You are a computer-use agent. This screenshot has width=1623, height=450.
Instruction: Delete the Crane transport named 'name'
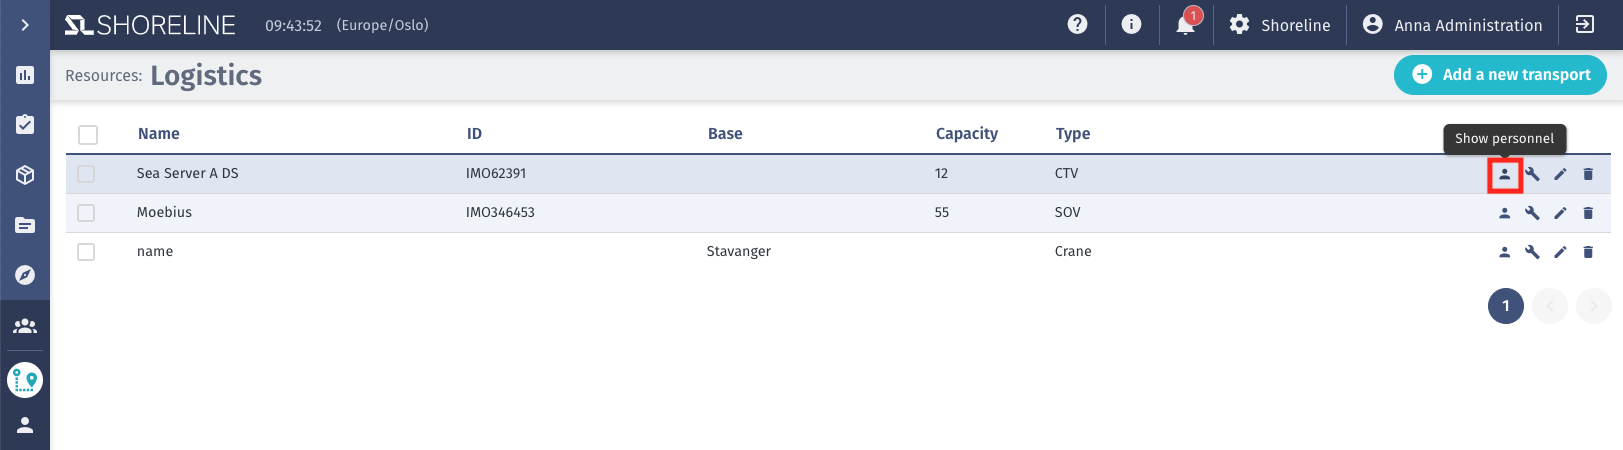tap(1588, 252)
